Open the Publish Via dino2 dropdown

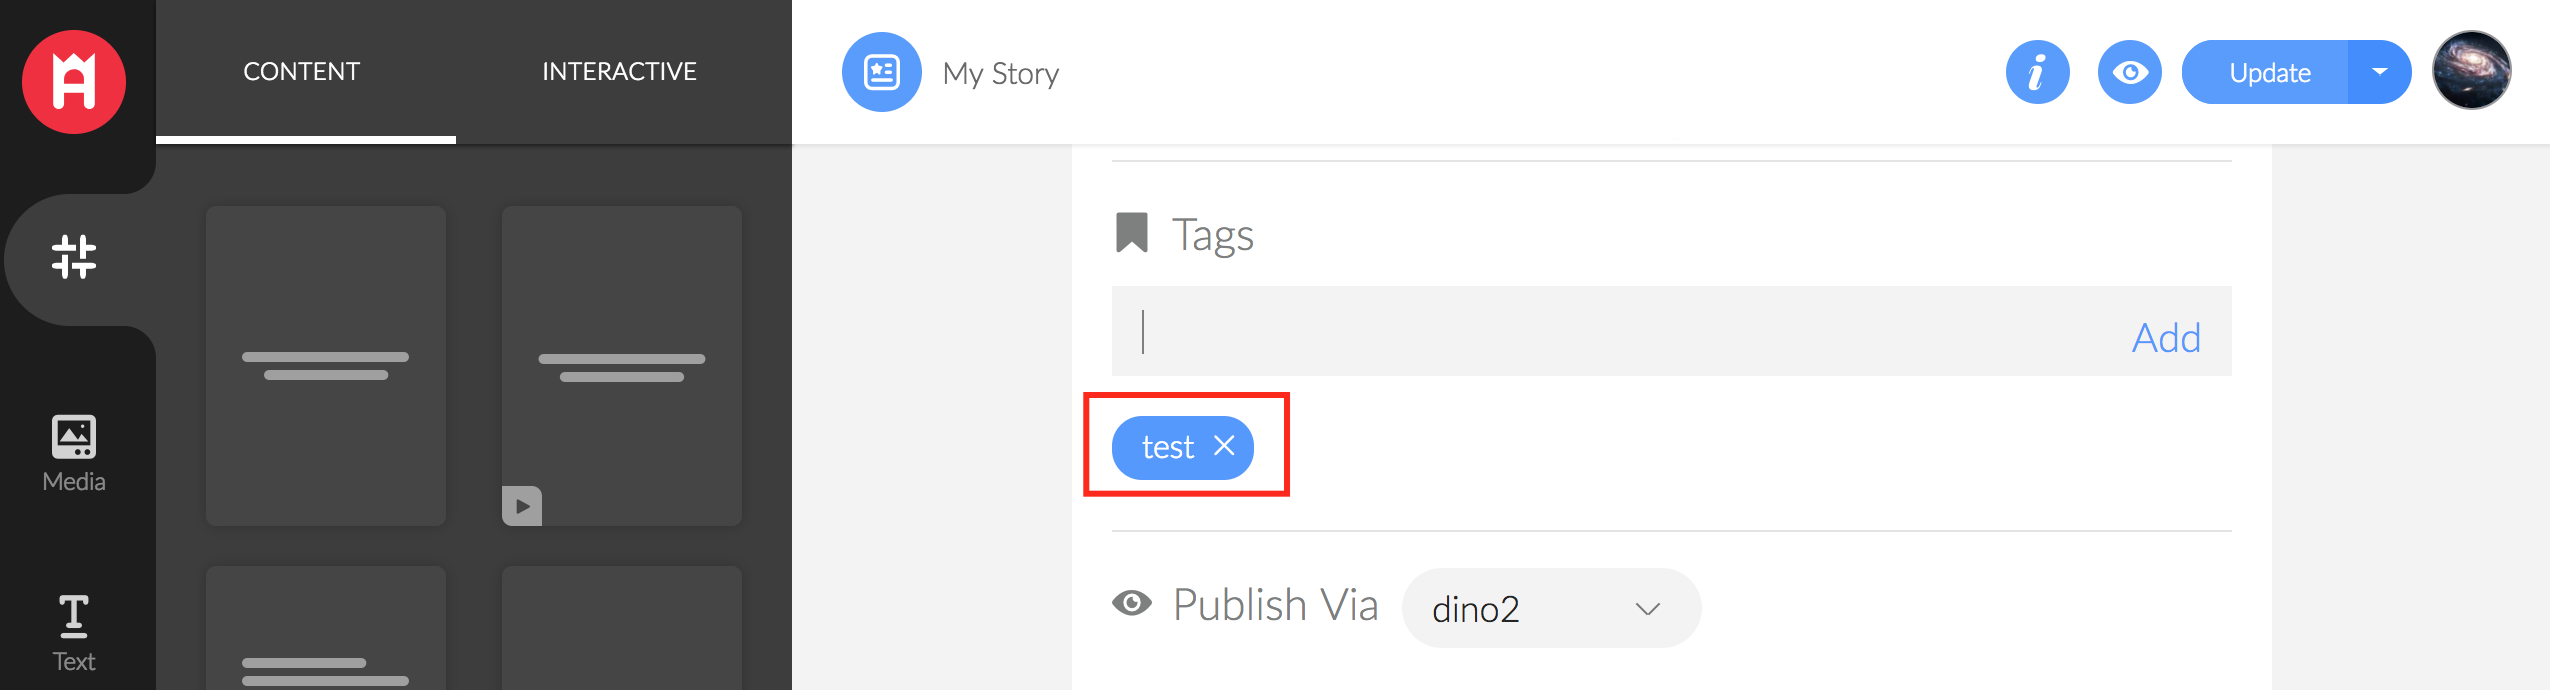coord(1550,608)
